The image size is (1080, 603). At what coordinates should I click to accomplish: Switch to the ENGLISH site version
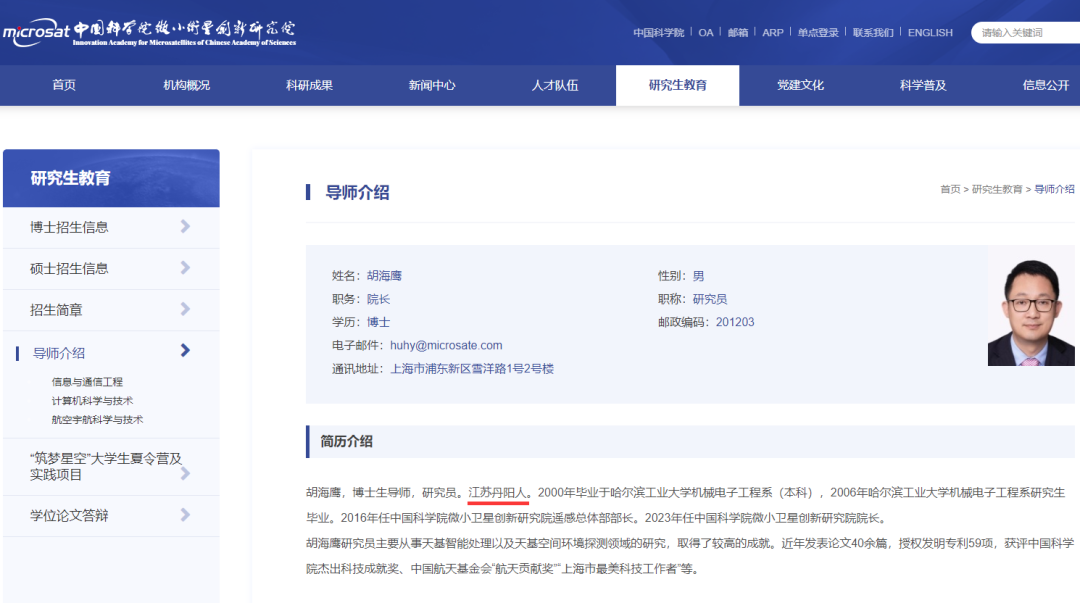pyautogui.click(x=930, y=32)
